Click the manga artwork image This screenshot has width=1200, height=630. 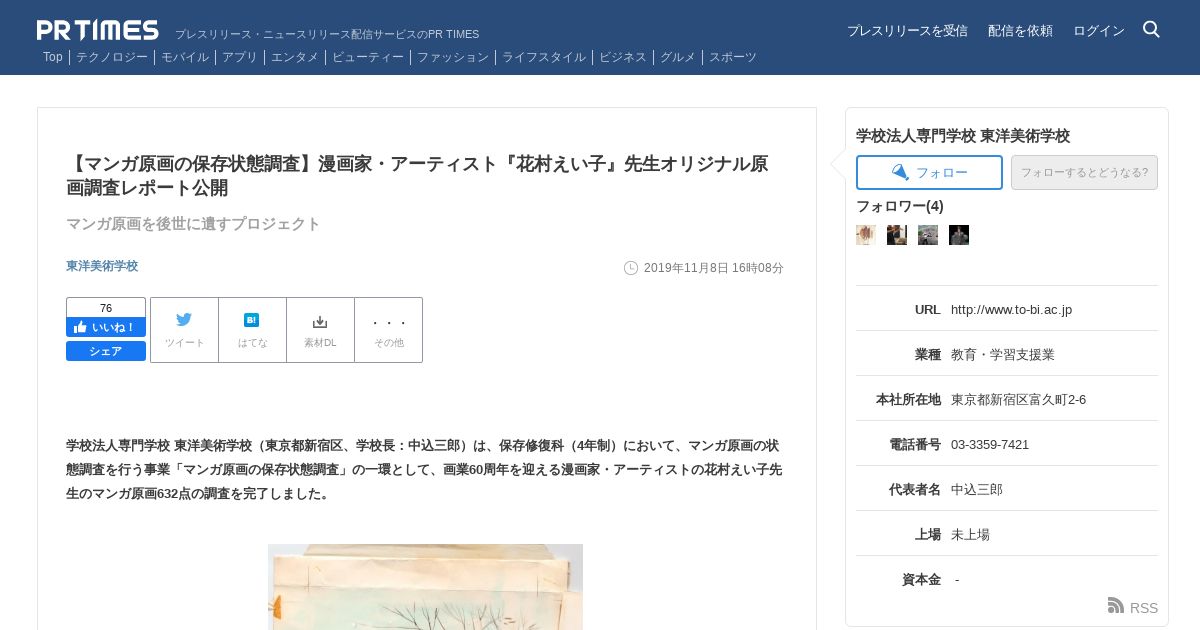pyautogui.click(x=425, y=587)
